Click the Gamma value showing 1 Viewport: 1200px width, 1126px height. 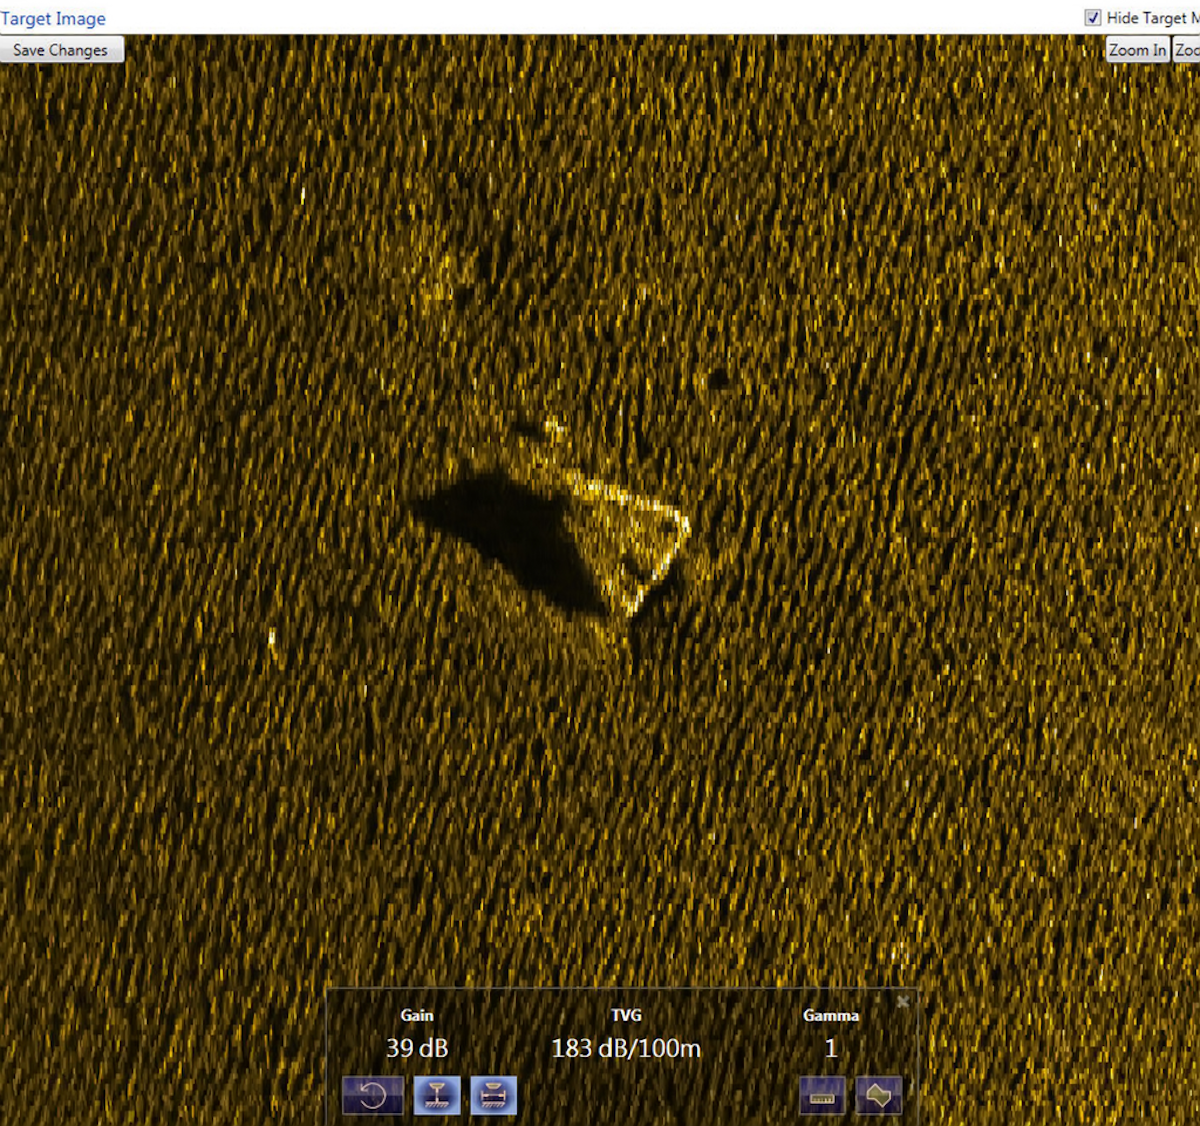(x=832, y=1049)
